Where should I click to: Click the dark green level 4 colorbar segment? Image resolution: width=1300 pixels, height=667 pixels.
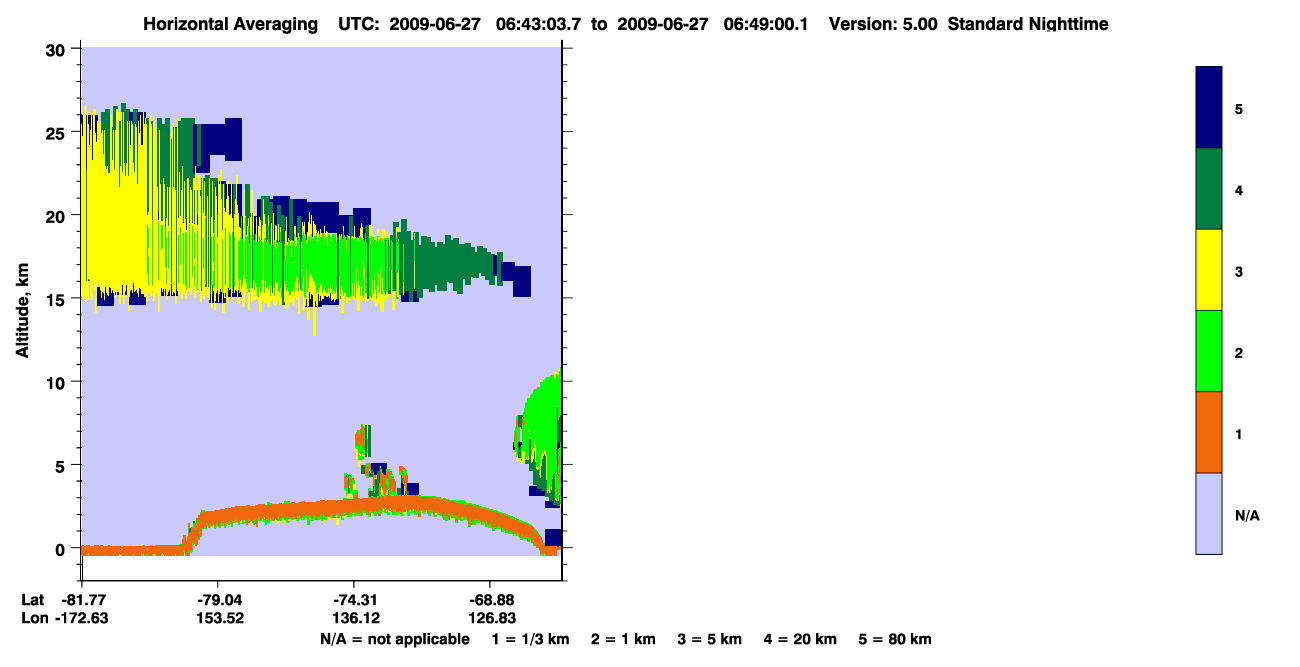1209,189
